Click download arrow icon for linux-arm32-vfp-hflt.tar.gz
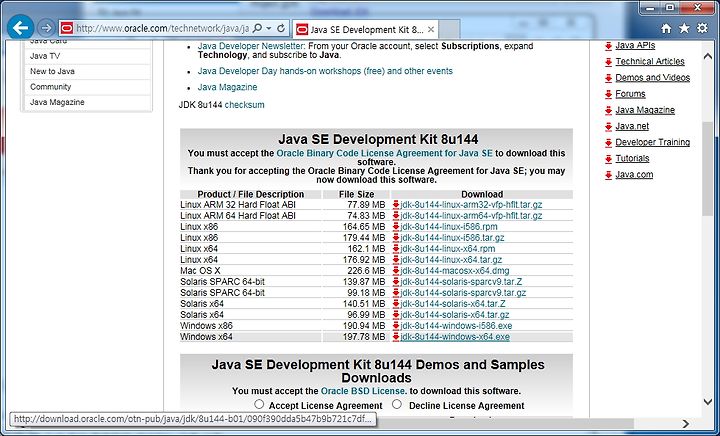720x436 pixels. (x=395, y=205)
